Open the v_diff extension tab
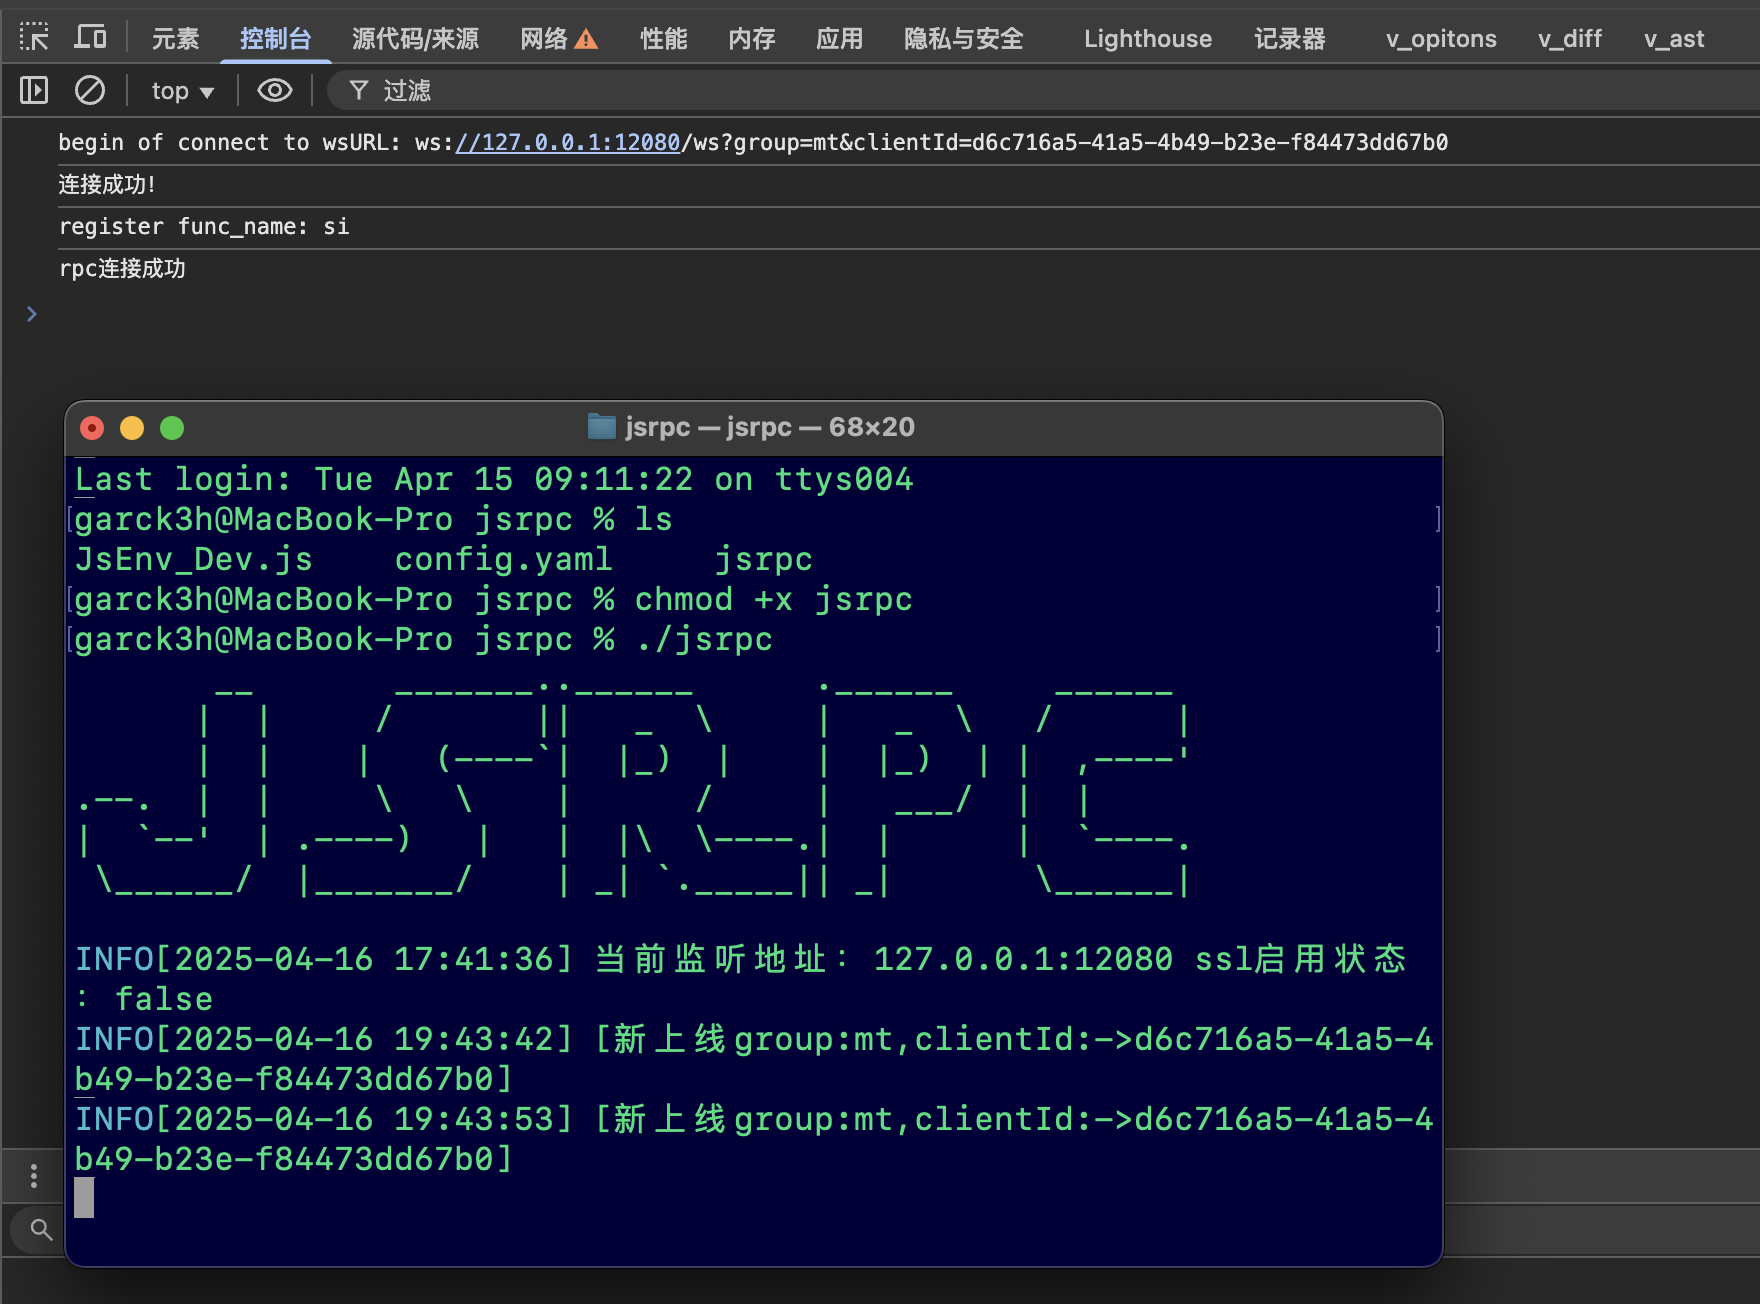 click(x=1569, y=39)
